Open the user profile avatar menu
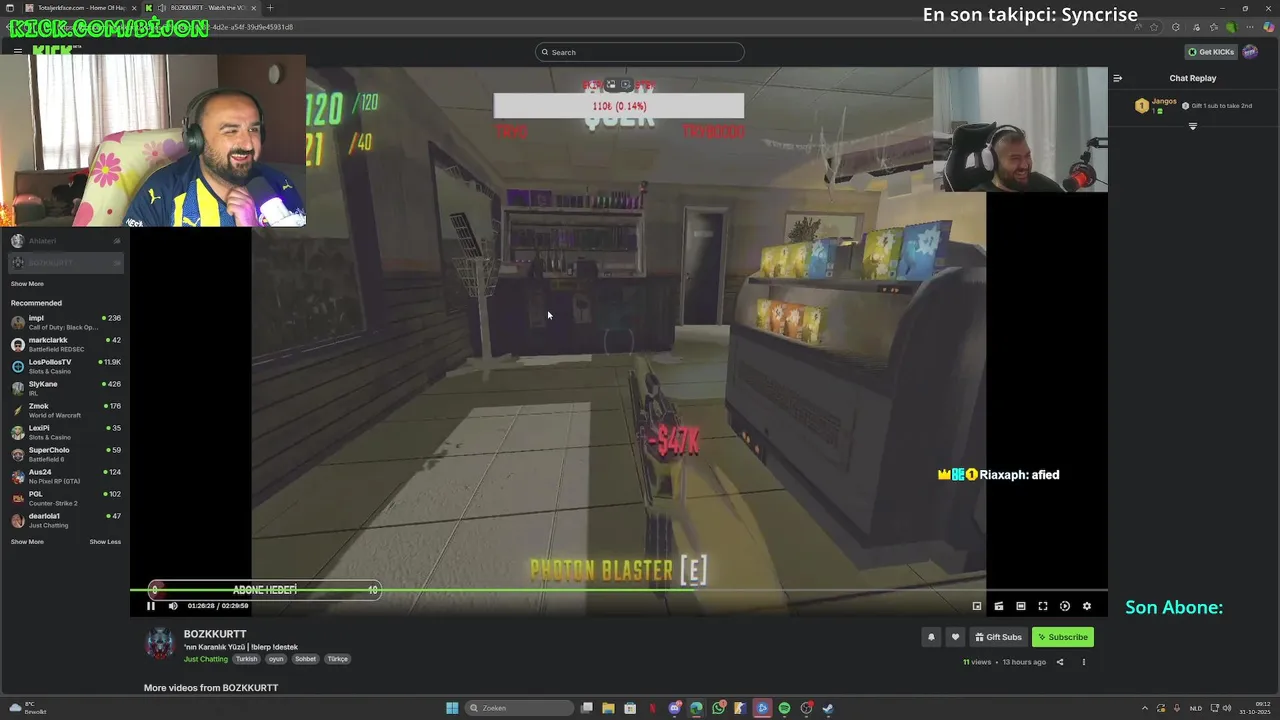The image size is (1280, 720). point(1250,52)
